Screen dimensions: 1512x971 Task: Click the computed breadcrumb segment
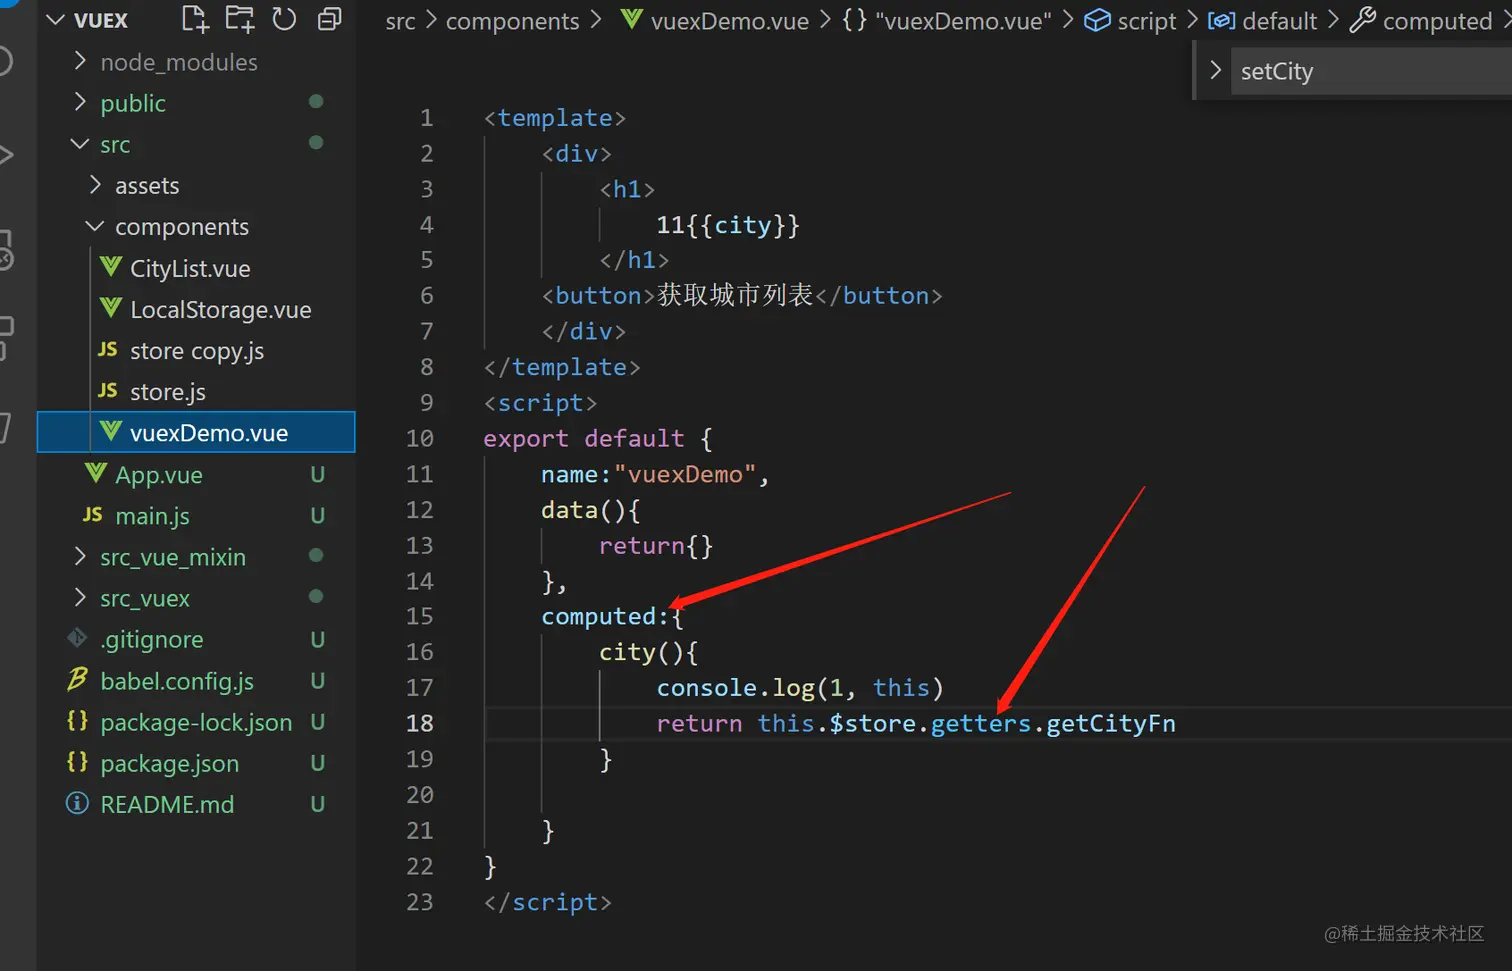tap(1437, 21)
